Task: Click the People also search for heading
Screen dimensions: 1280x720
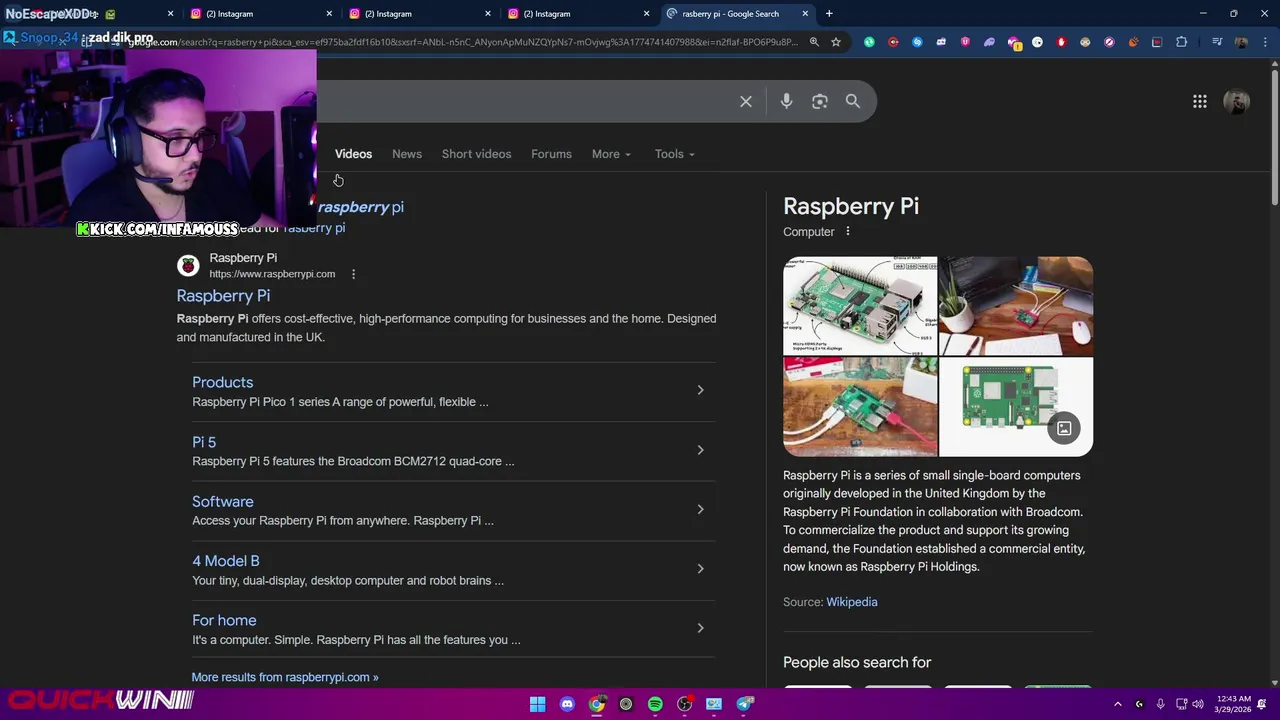Action: pos(857,662)
